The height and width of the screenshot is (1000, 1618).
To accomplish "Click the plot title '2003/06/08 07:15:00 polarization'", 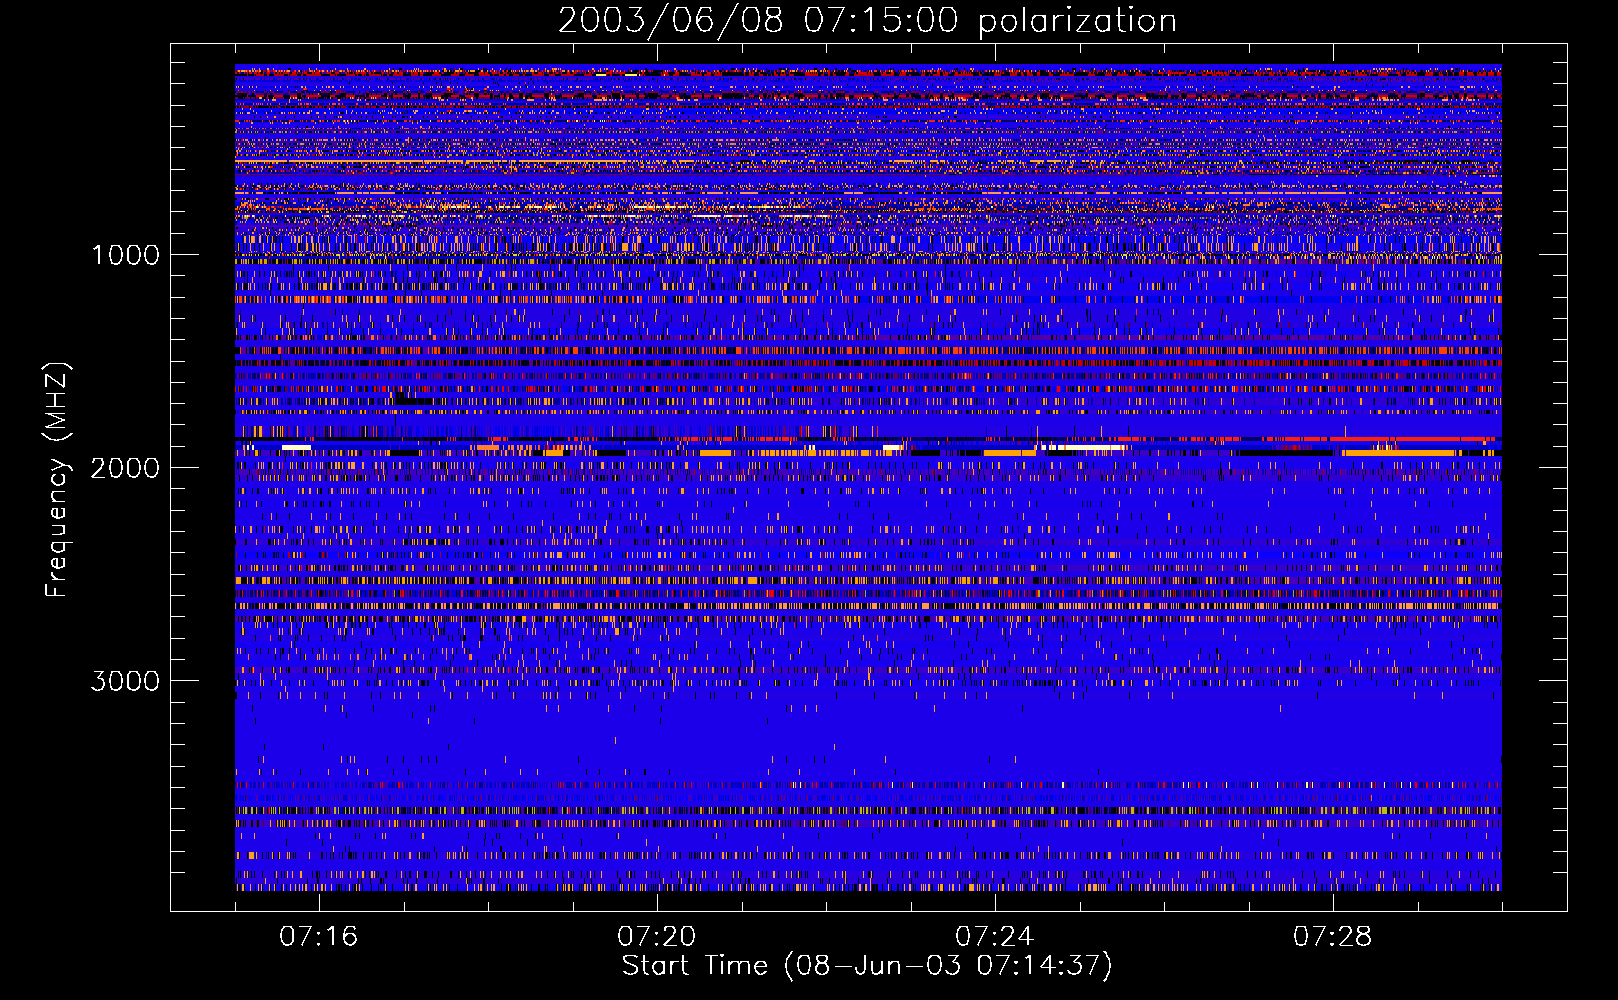I will tap(867, 21).
